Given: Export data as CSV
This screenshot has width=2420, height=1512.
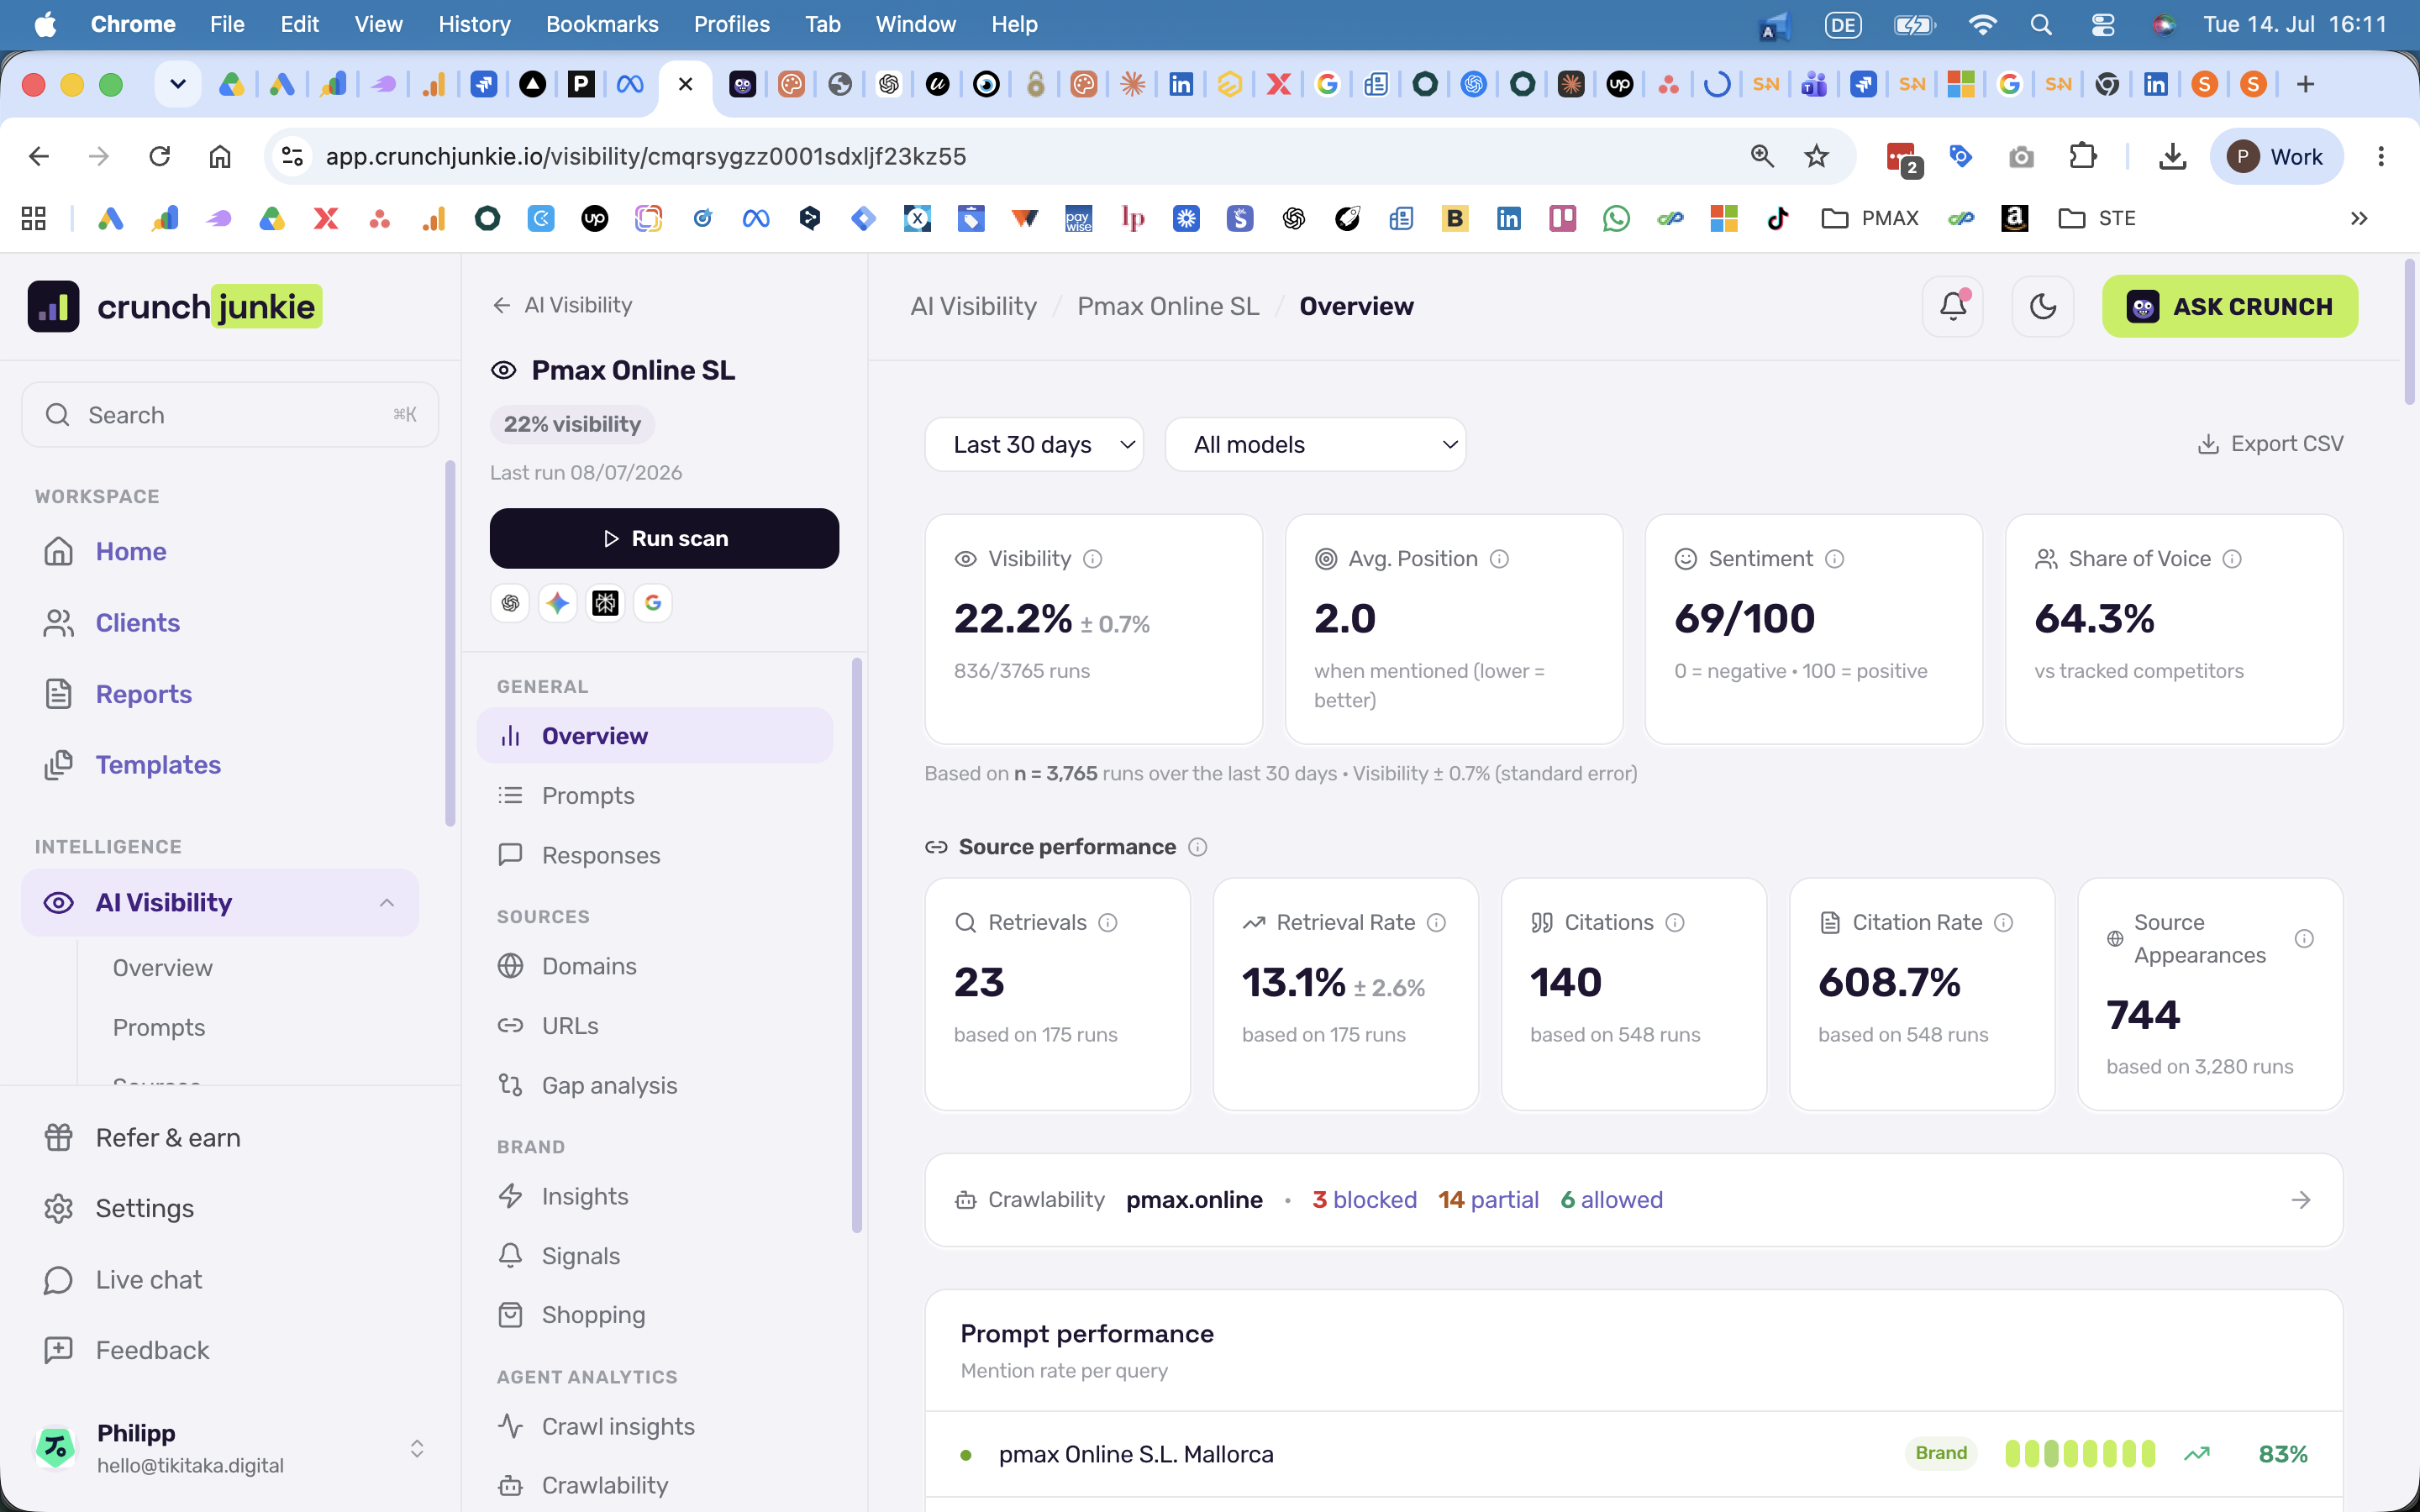Looking at the screenshot, I should (x=2270, y=444).
